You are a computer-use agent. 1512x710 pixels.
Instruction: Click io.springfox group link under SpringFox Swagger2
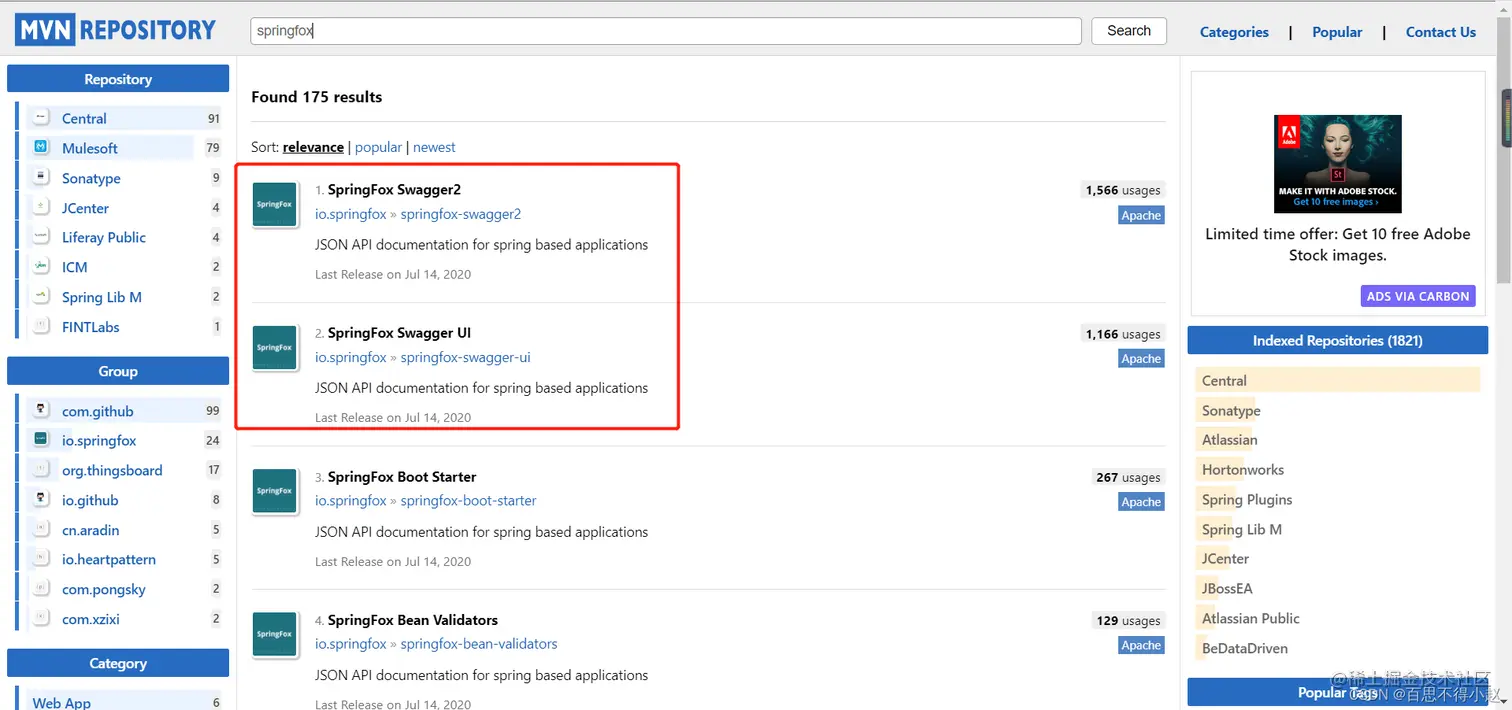click(351, 214)
